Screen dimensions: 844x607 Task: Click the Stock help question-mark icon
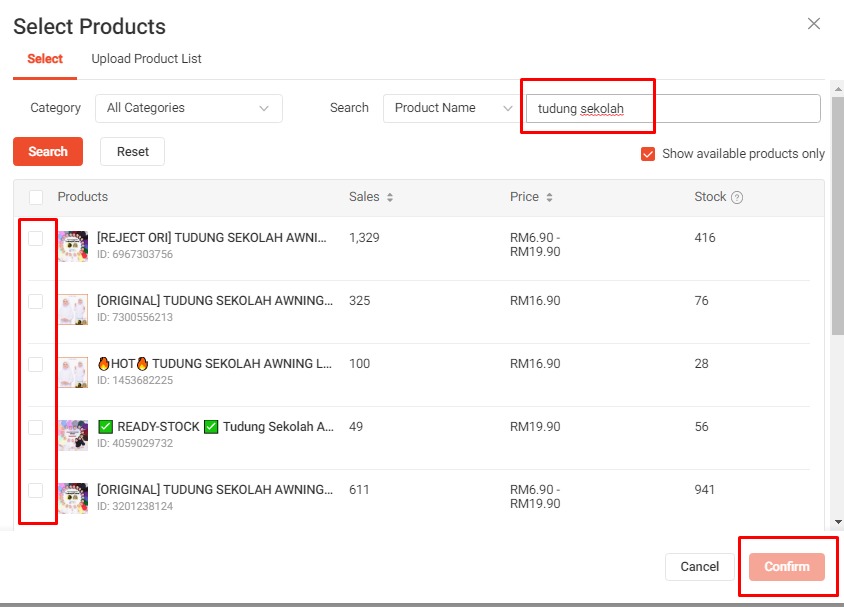(737, 198)
